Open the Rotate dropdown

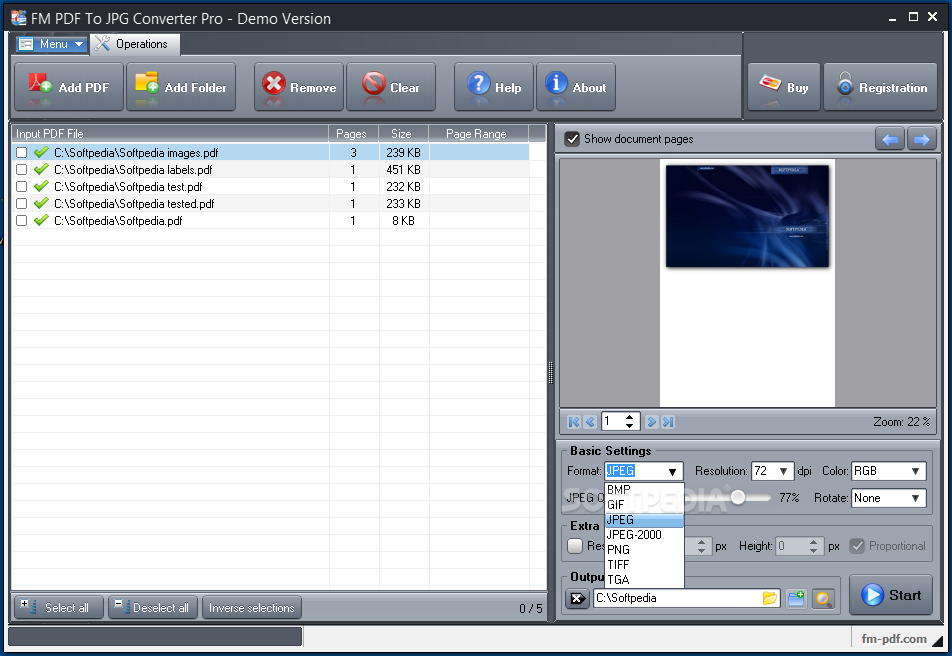point(915,498)
